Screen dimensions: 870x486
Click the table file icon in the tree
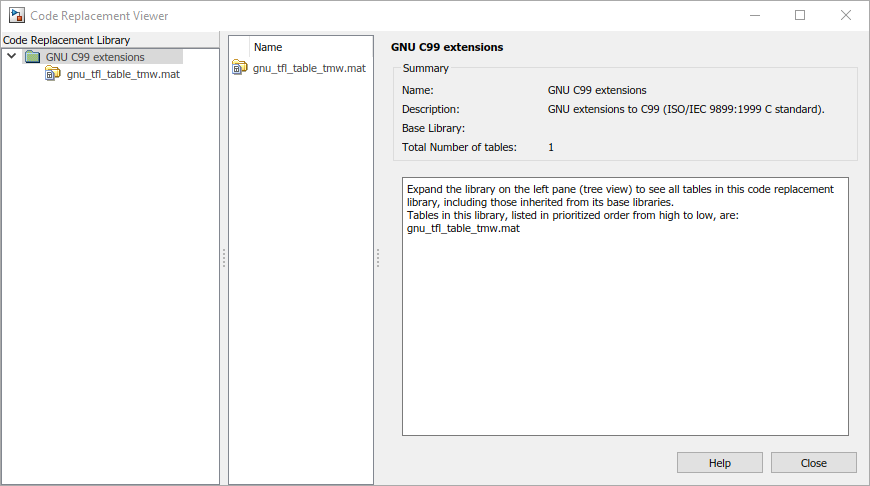tap(54, 74)
